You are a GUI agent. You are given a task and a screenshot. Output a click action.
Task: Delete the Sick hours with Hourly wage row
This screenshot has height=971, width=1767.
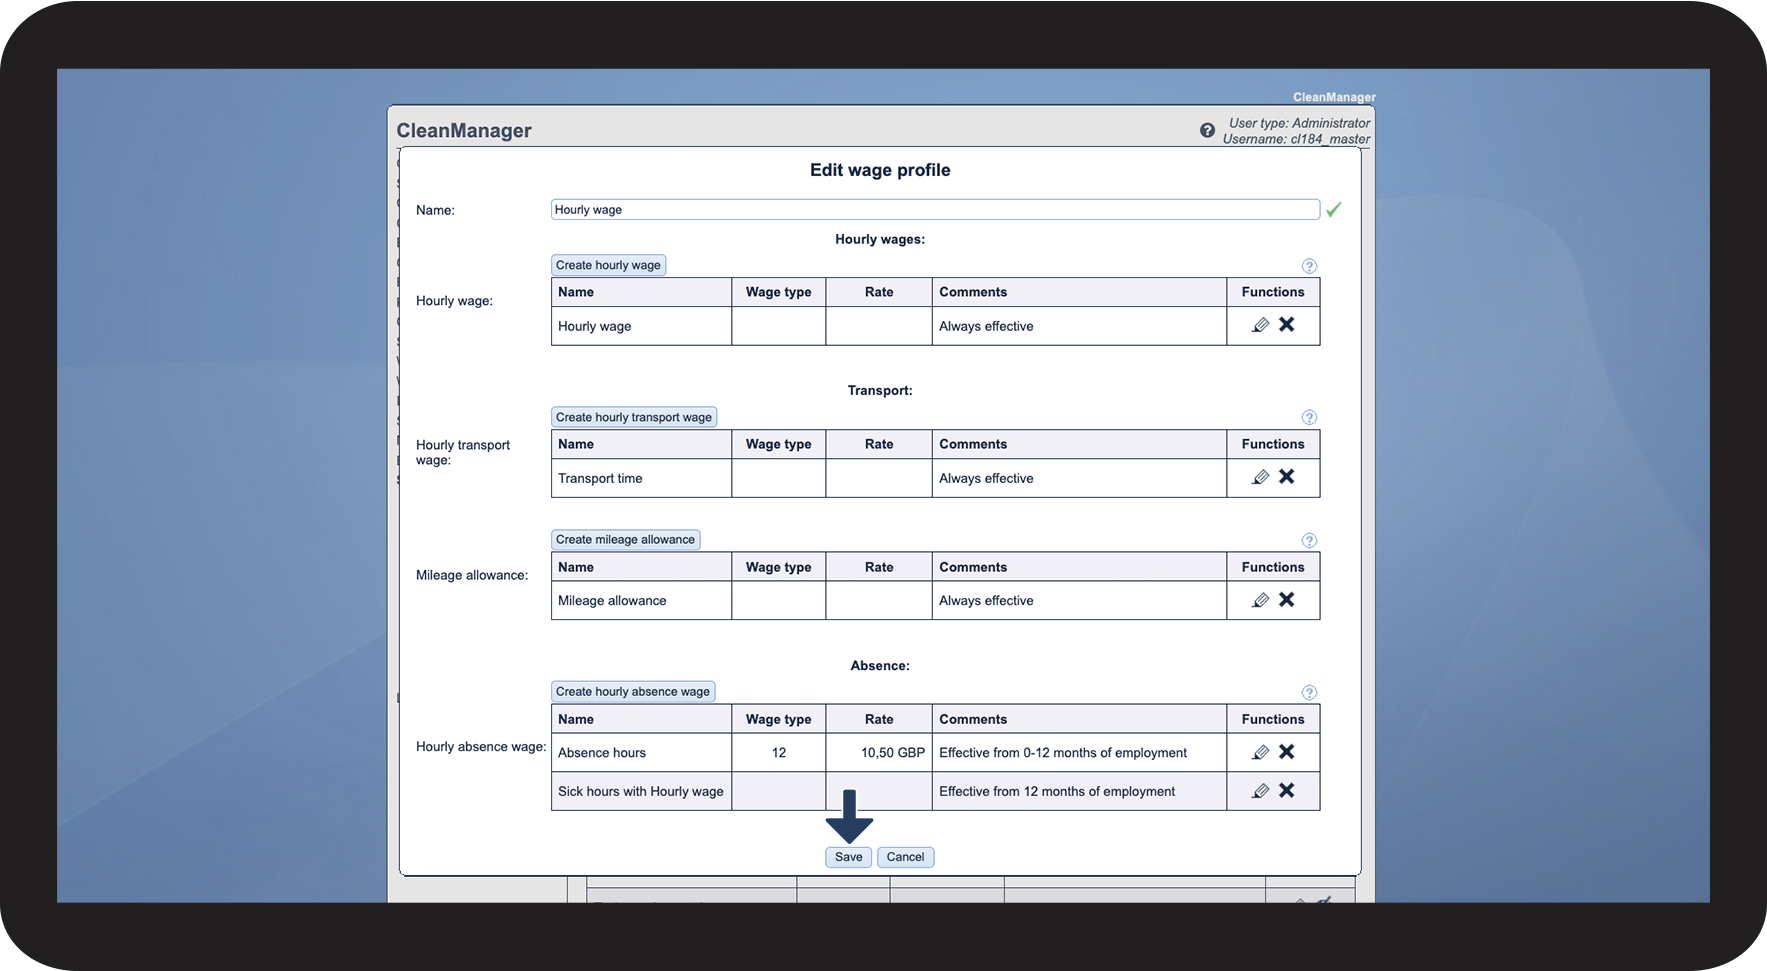pyautogui.click(x=1287, y=790)
